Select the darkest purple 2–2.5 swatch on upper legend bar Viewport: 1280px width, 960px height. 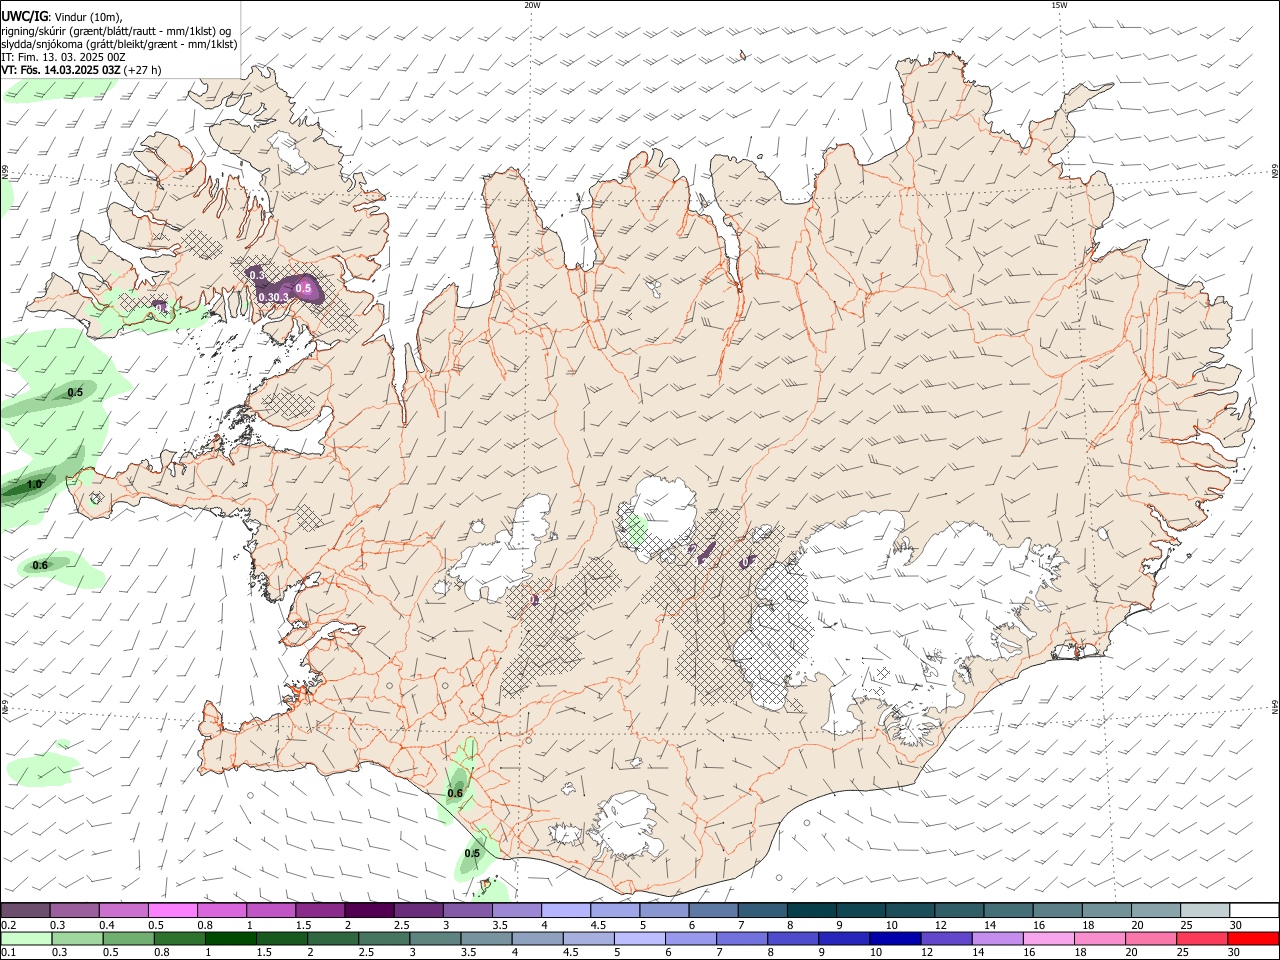click(369, 910)
